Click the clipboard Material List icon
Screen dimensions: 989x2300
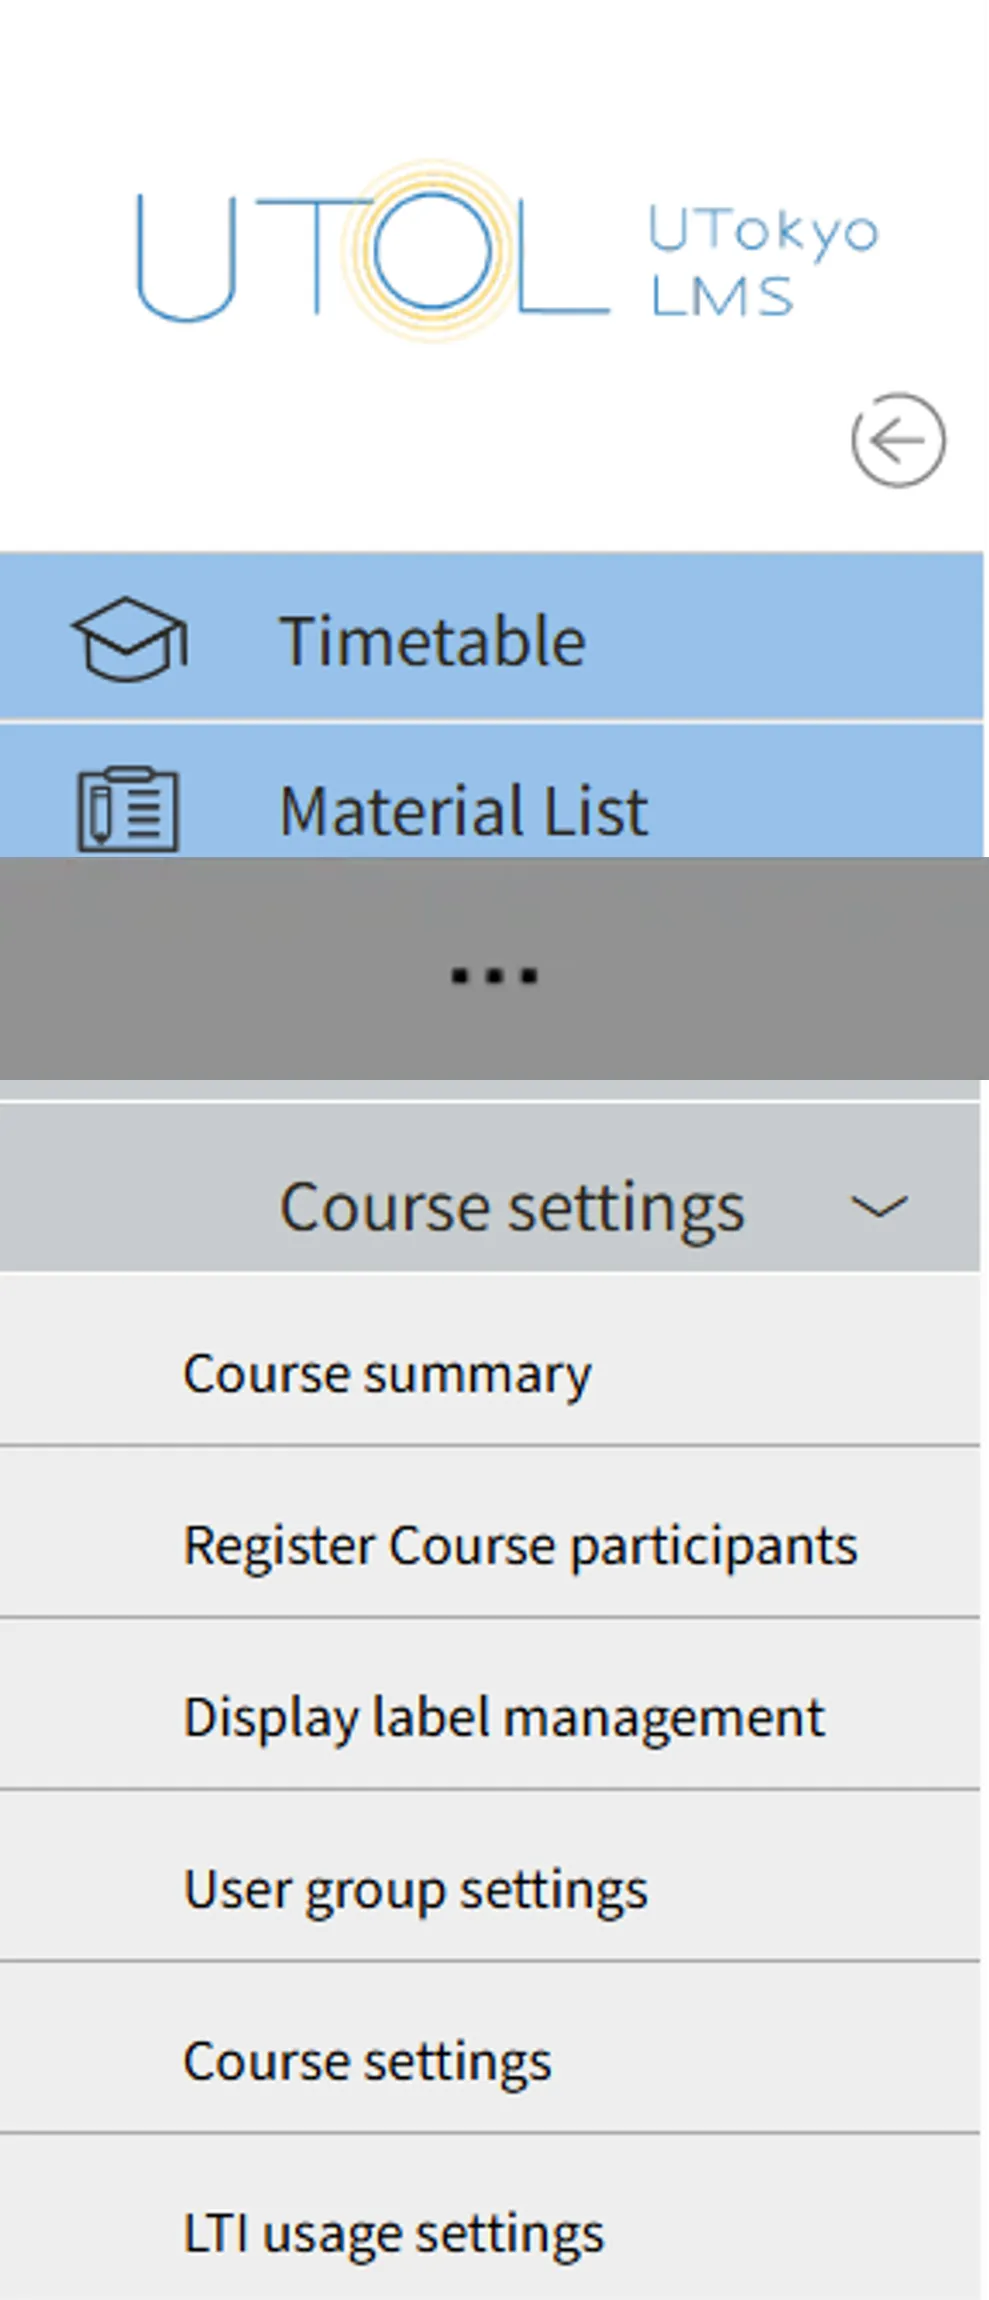(128, 810)
